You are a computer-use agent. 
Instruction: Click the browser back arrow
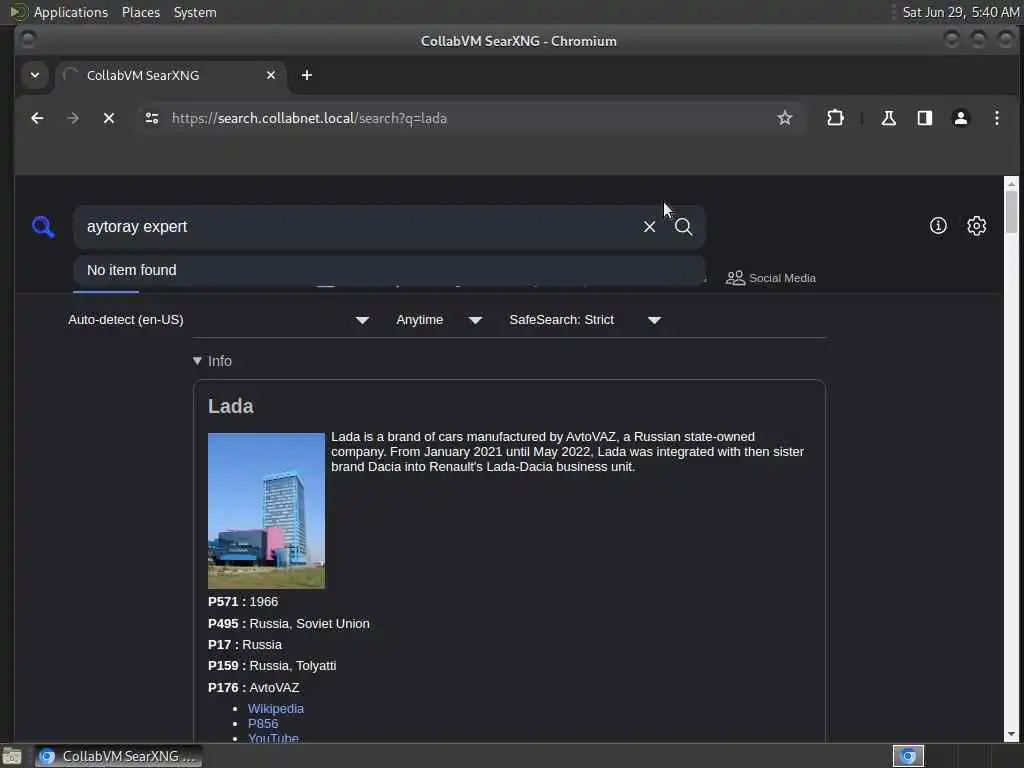point(37,118)
